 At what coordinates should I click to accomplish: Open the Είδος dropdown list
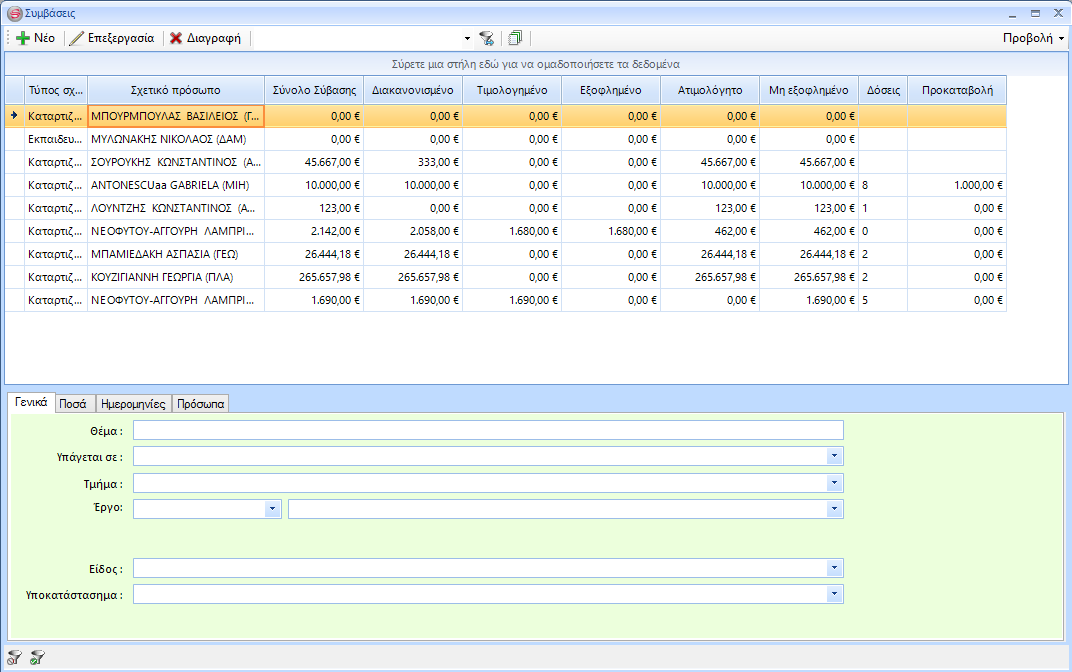point(834,568)
